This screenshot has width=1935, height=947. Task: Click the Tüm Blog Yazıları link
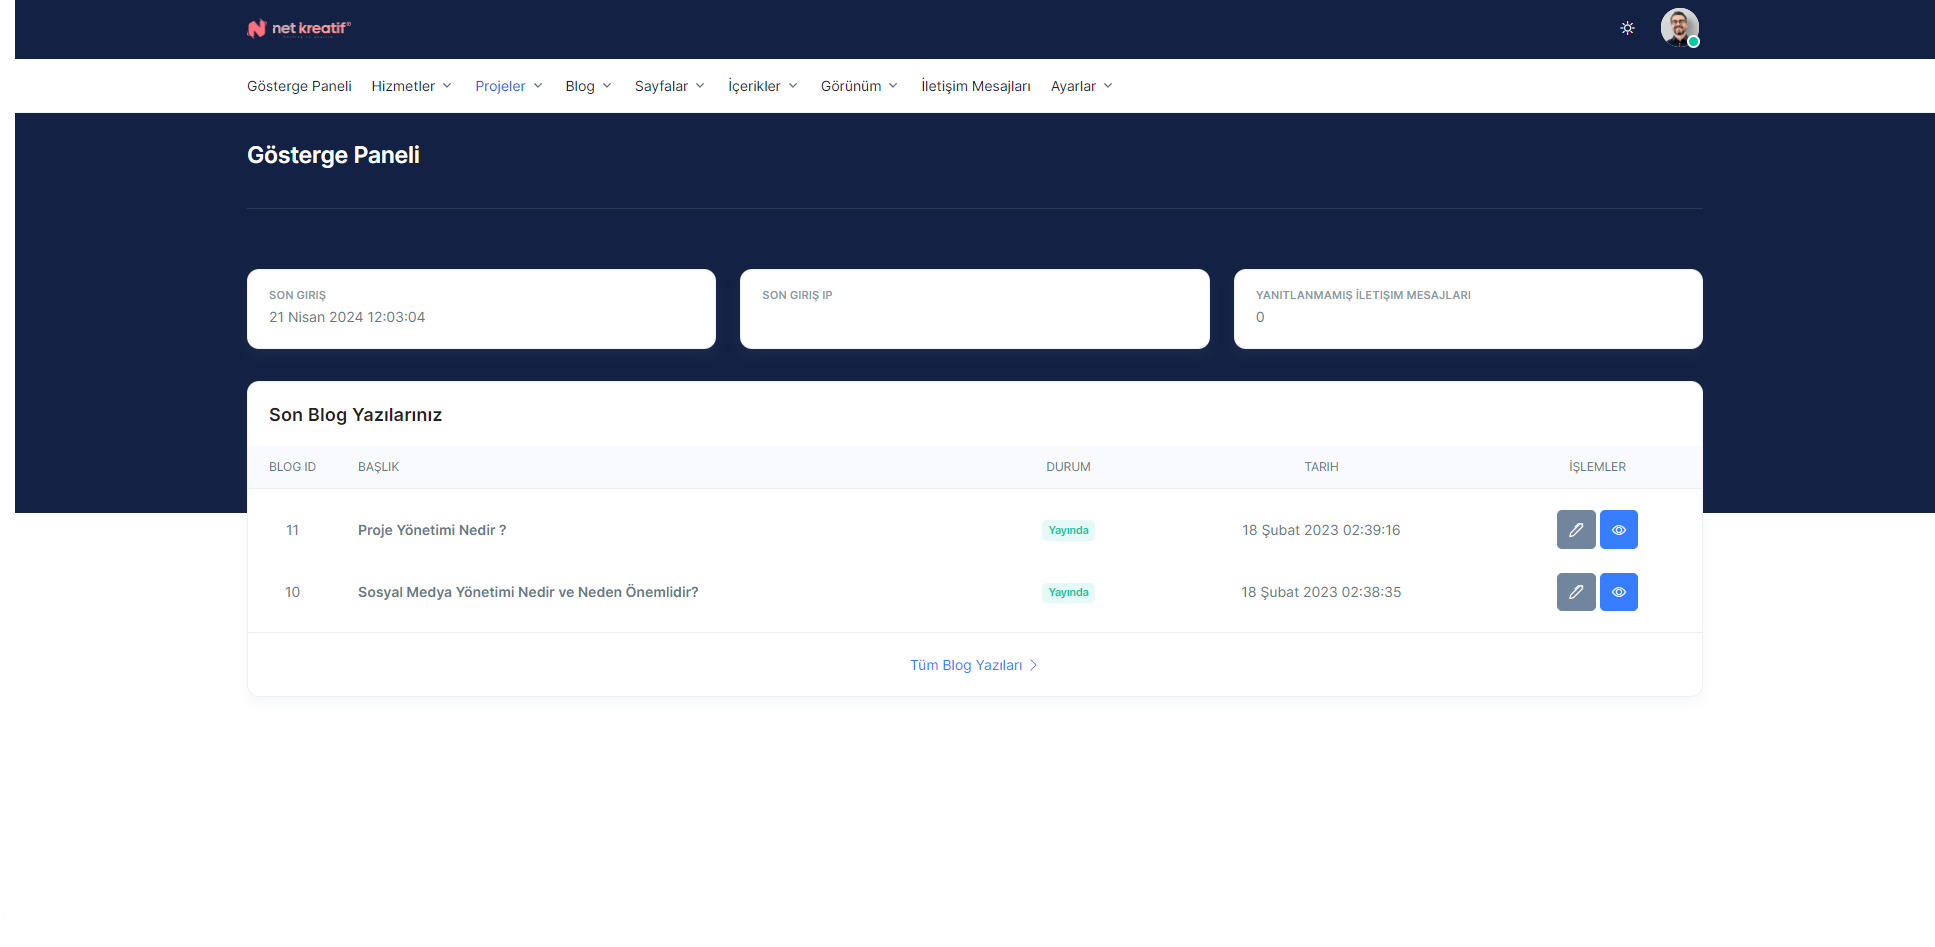(973, 665)
